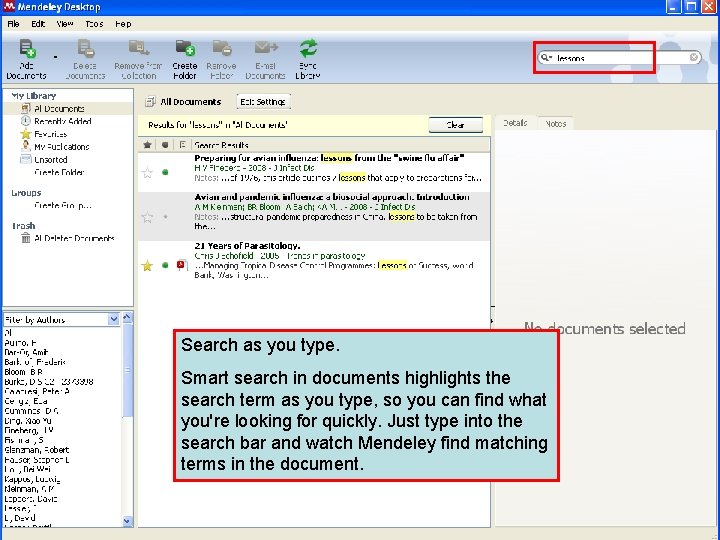Open the Help menu
The image size is (720, 540).
coord(123,24)
